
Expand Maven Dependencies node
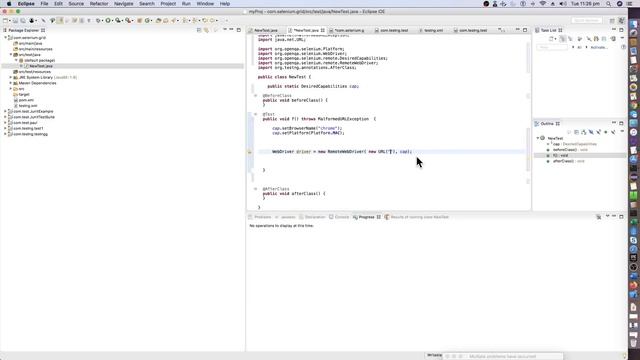click(x=11, y=83)
